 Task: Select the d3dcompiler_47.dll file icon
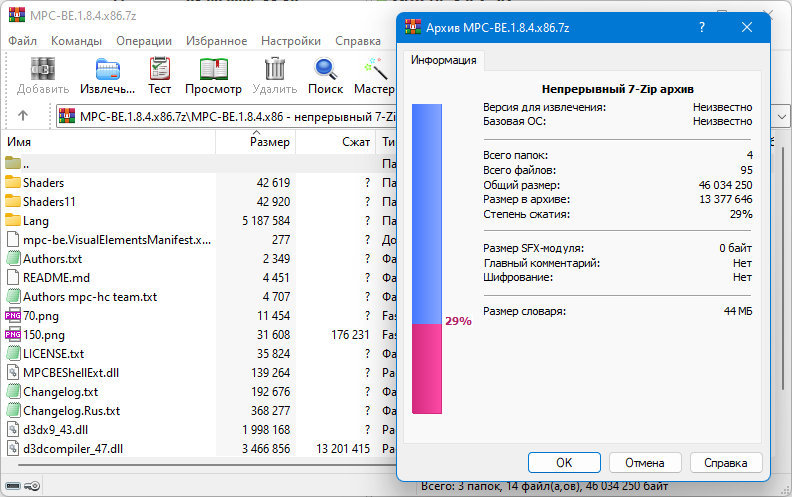[13, 449]
